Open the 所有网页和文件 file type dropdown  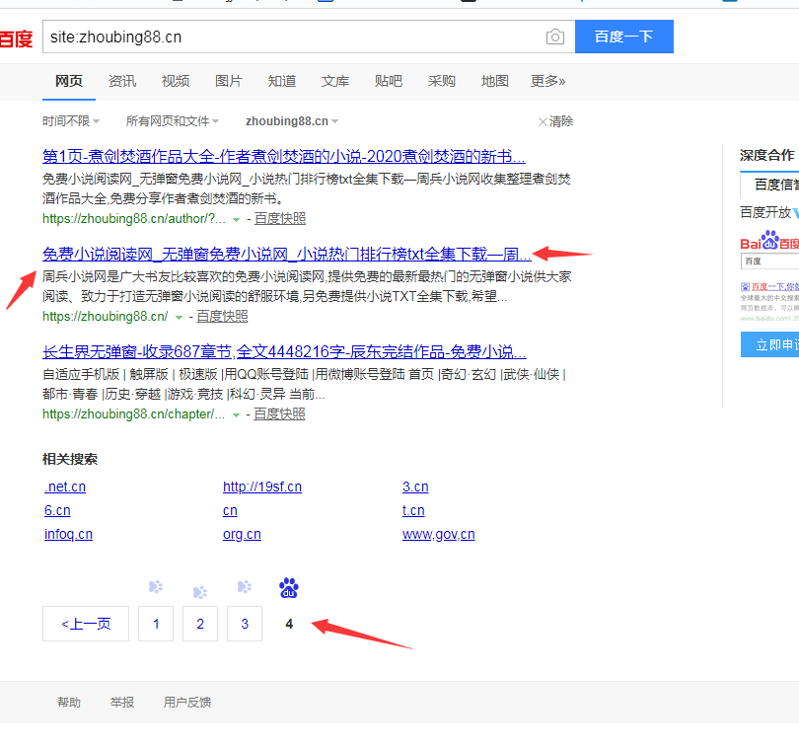[172, 121]
